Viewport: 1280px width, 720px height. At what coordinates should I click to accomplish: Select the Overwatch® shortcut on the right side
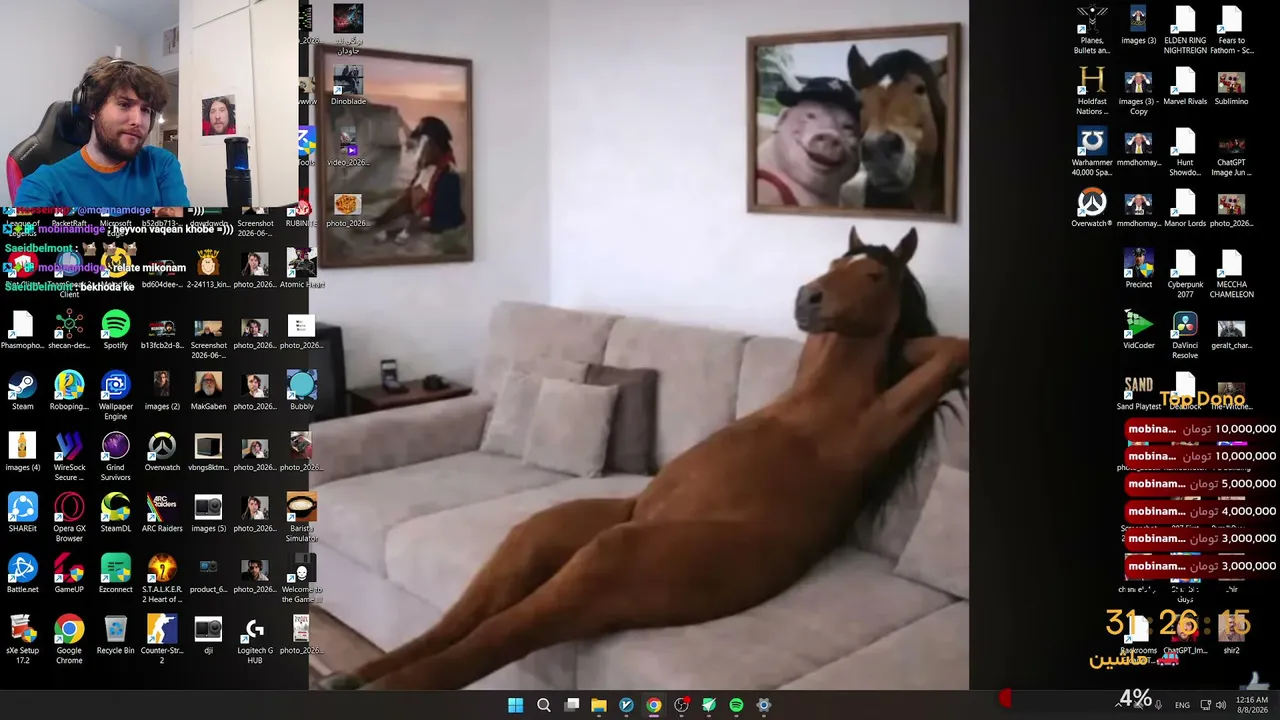click(x=1092, y=209)
